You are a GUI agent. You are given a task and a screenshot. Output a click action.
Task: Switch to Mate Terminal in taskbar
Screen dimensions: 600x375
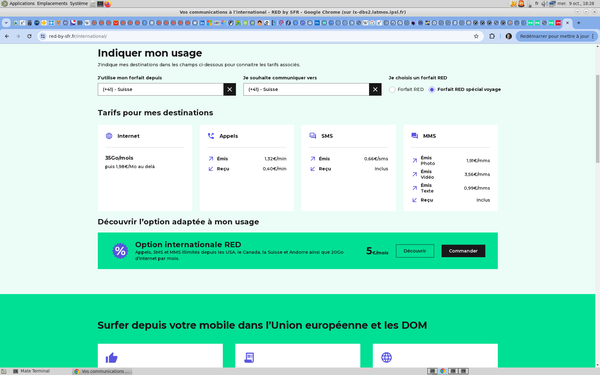[31, 371]
